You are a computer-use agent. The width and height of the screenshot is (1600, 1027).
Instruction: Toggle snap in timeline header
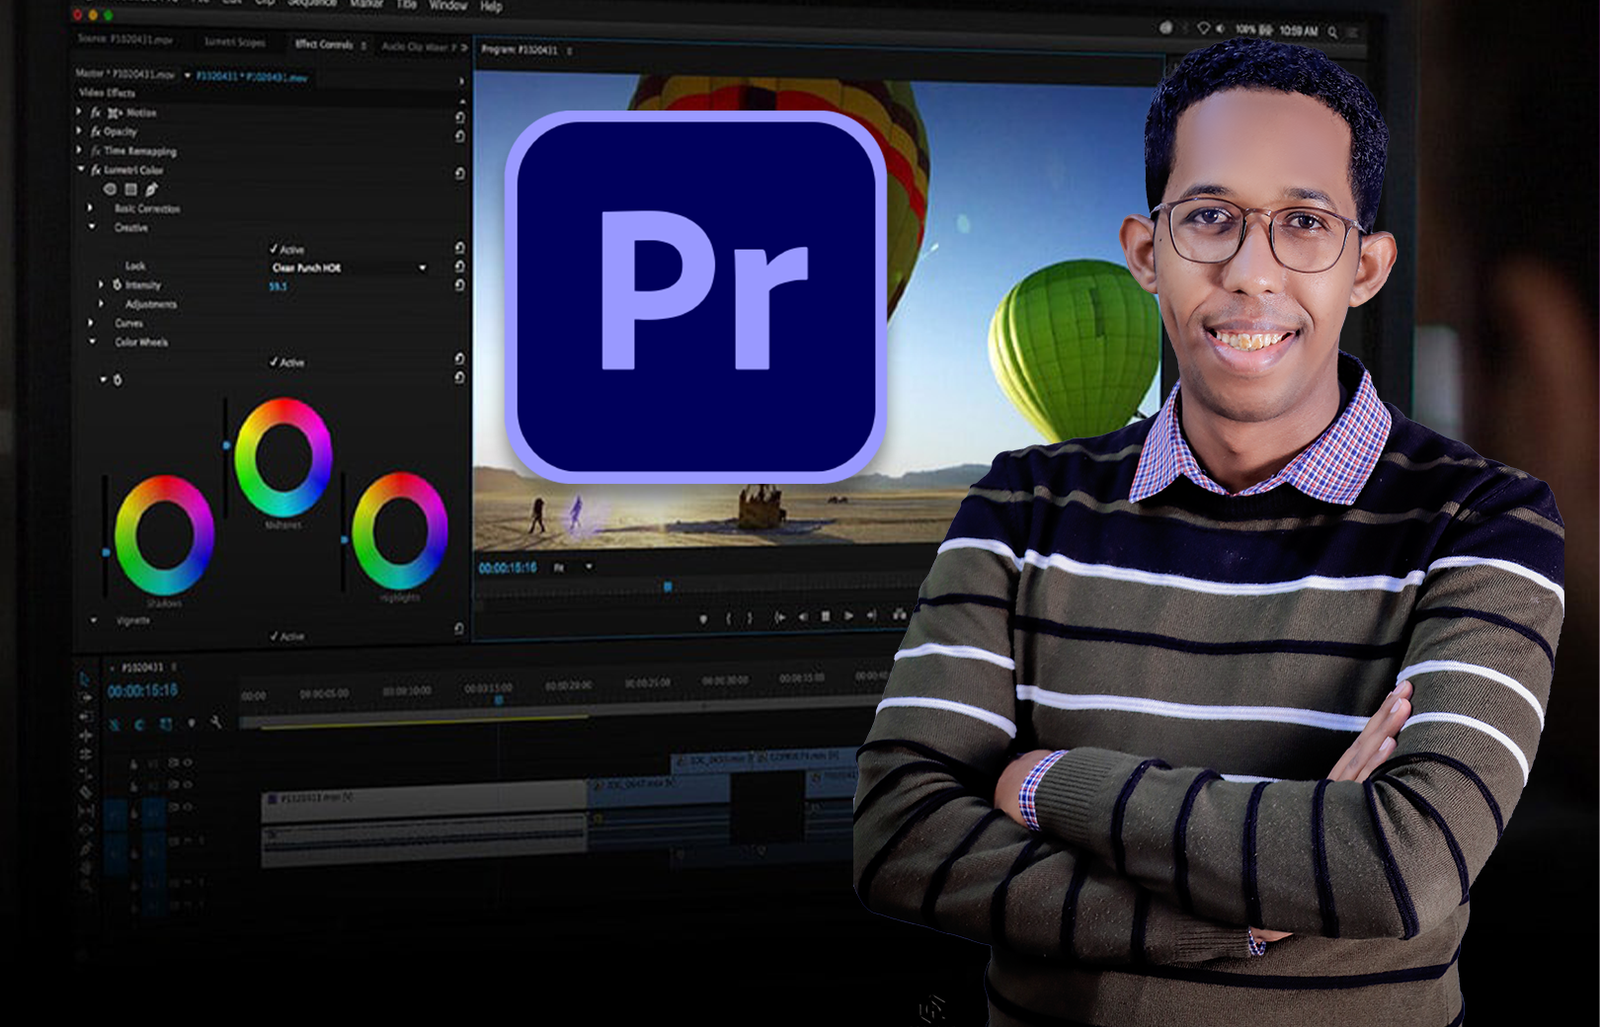pos(139,724)
